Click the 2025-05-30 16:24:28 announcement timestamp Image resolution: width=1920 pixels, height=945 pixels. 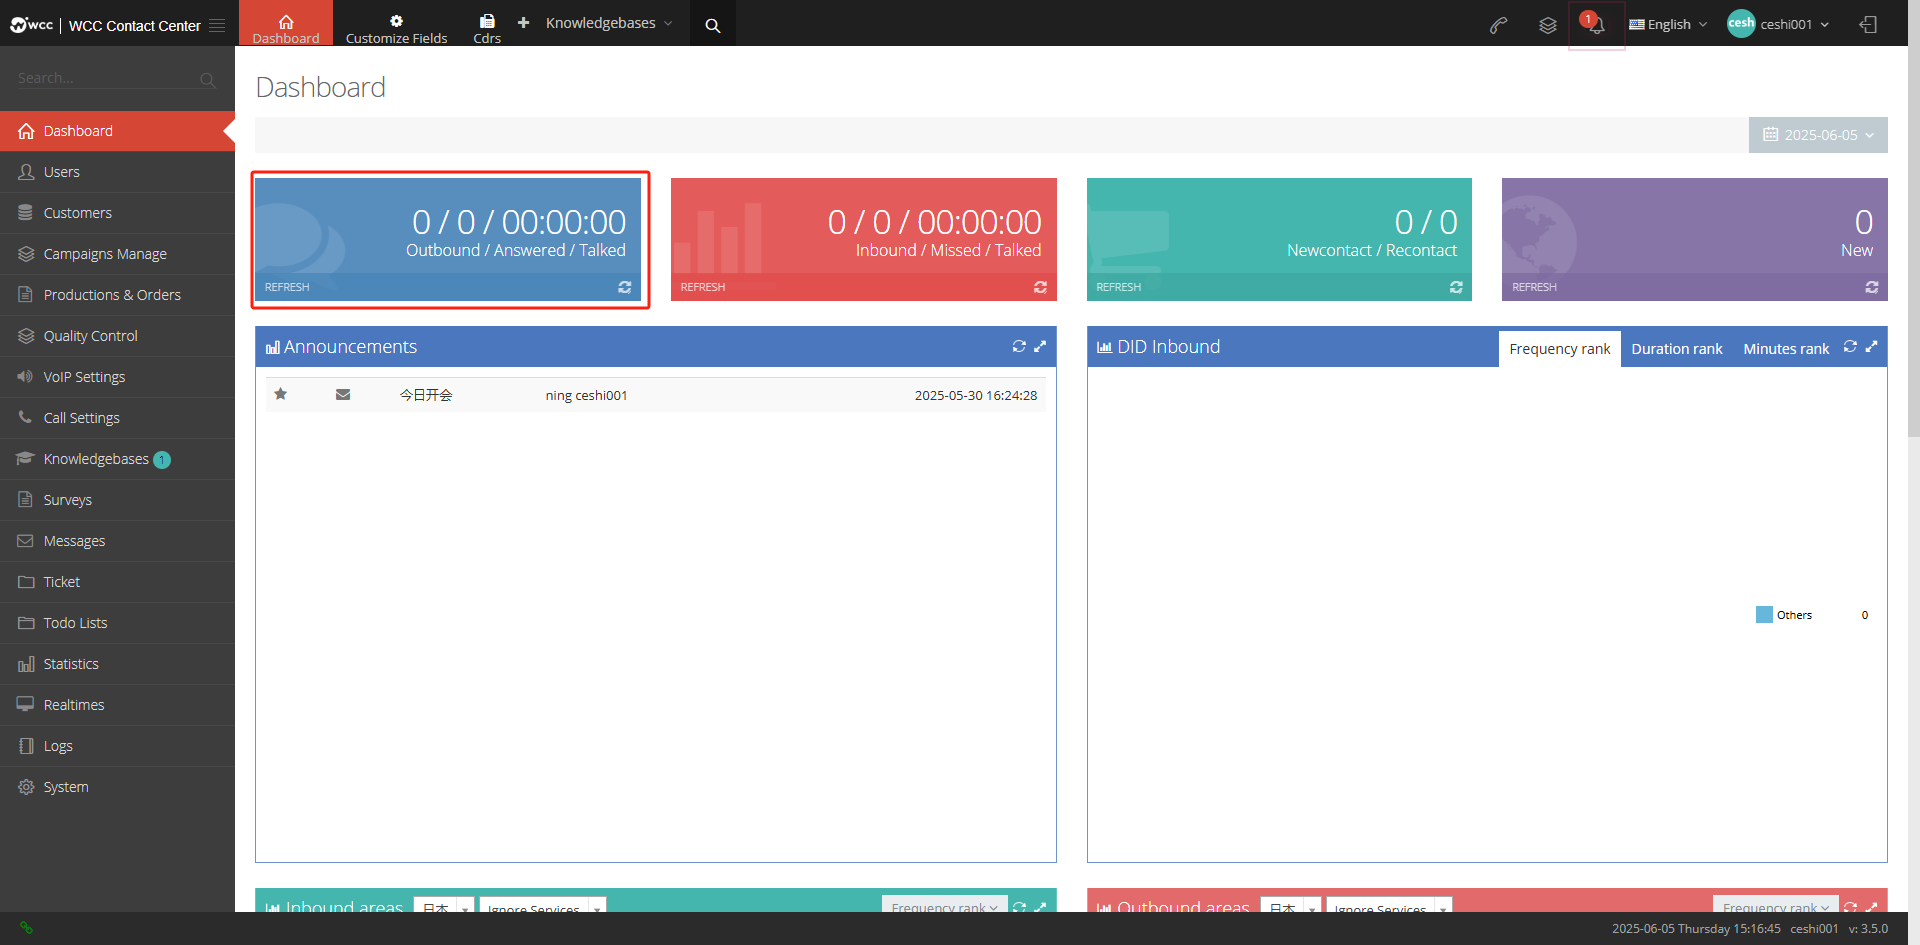pyautogui.click(x=976, y=395)
